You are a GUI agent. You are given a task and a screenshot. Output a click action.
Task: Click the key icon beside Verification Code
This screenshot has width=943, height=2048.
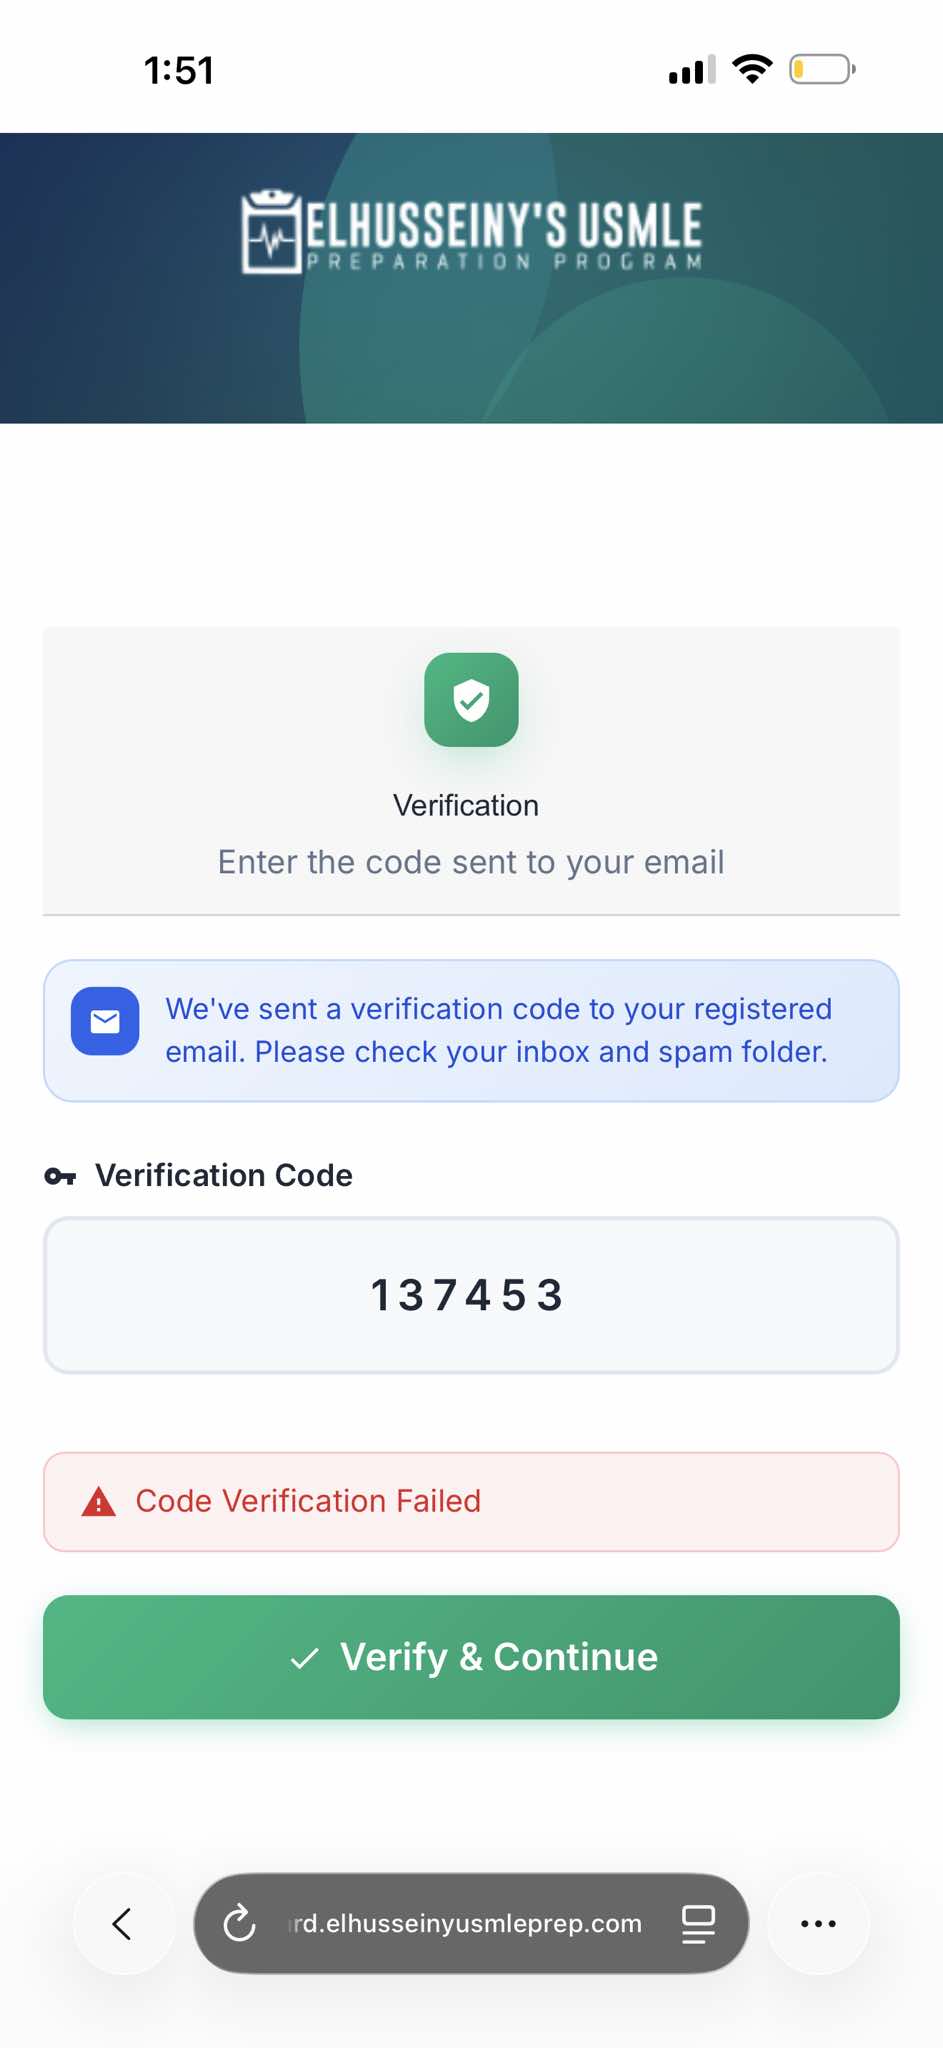(60, 1176)
